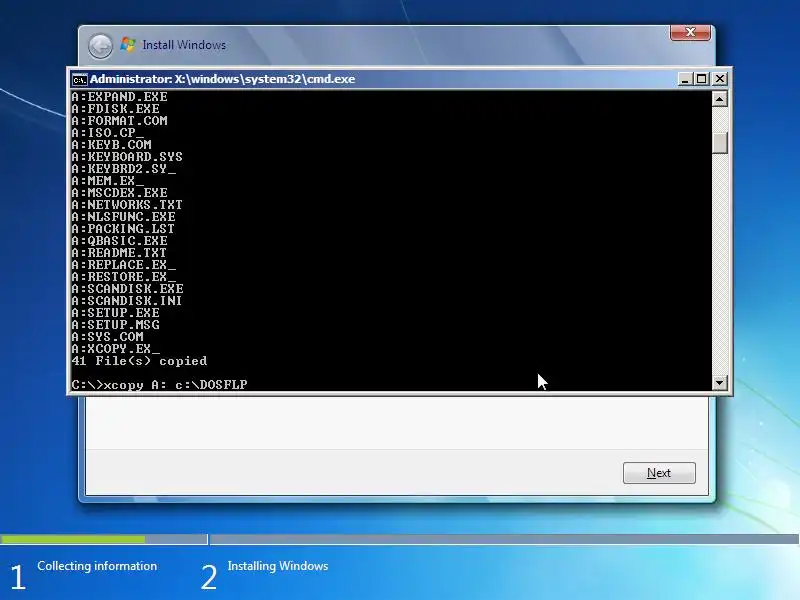Click the line A:REPLACE.EX_

(123, 265)
